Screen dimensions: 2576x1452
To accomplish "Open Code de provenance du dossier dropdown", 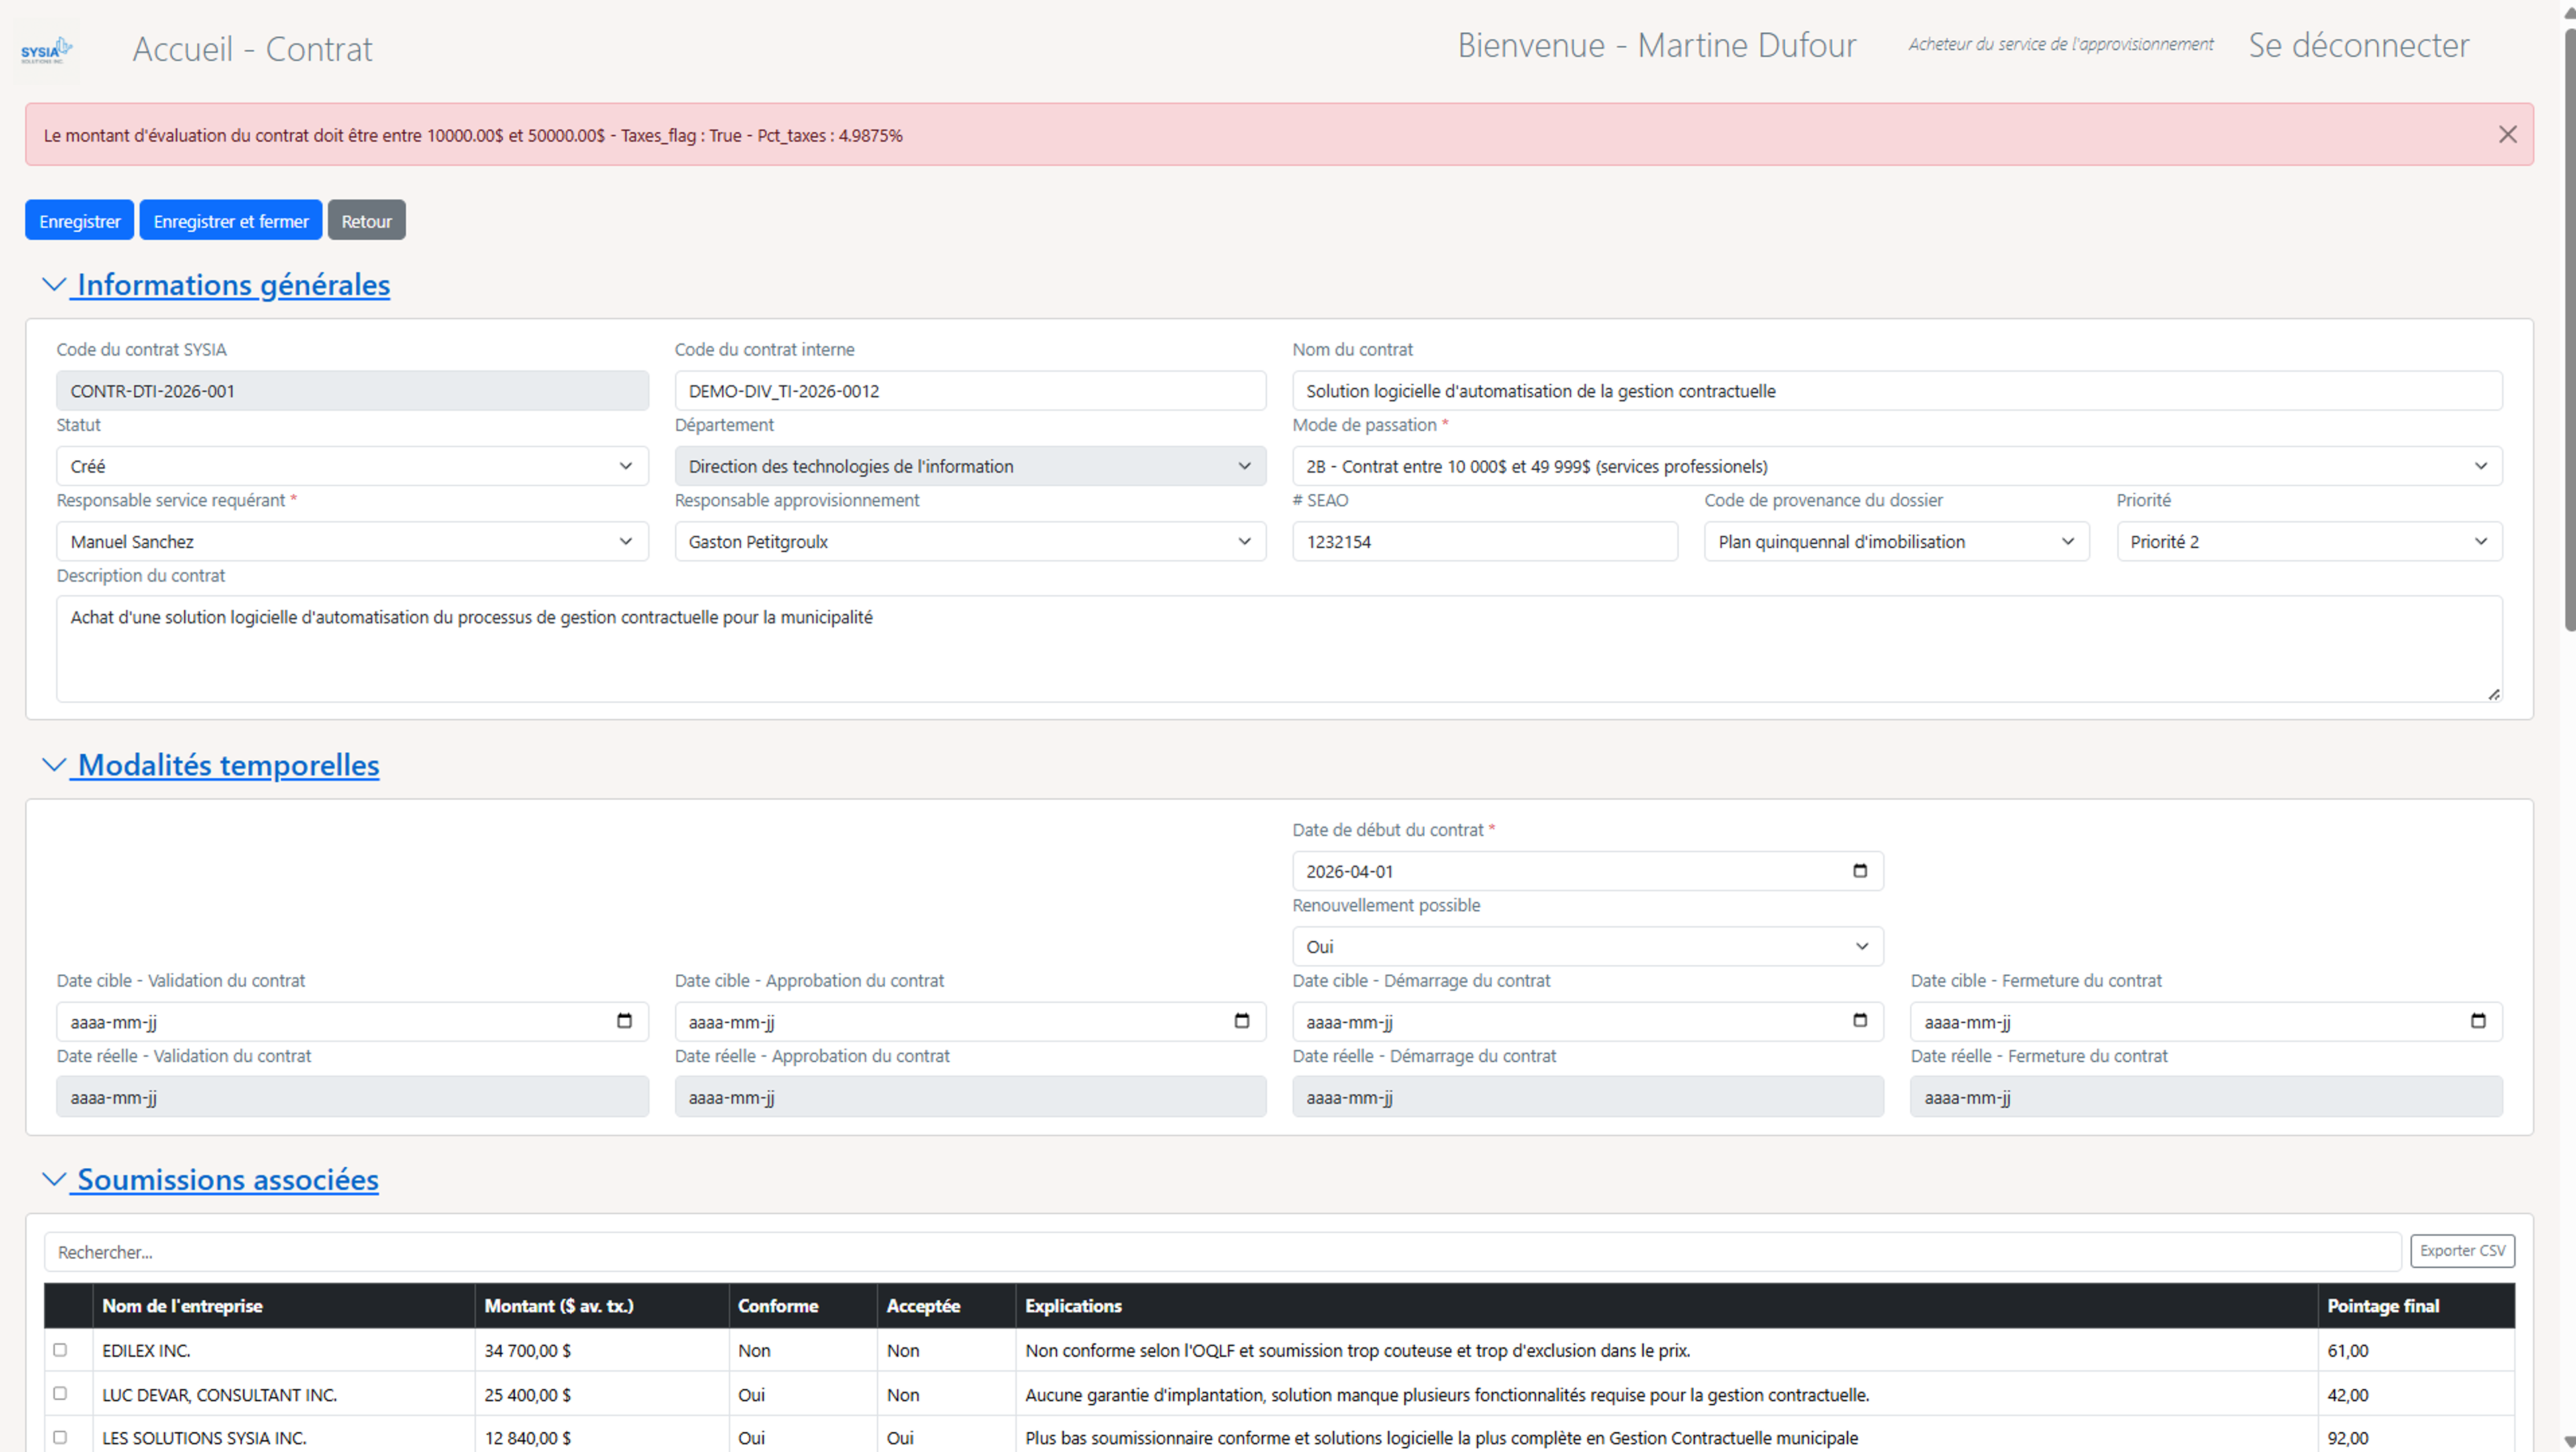I will point(1896,541).
